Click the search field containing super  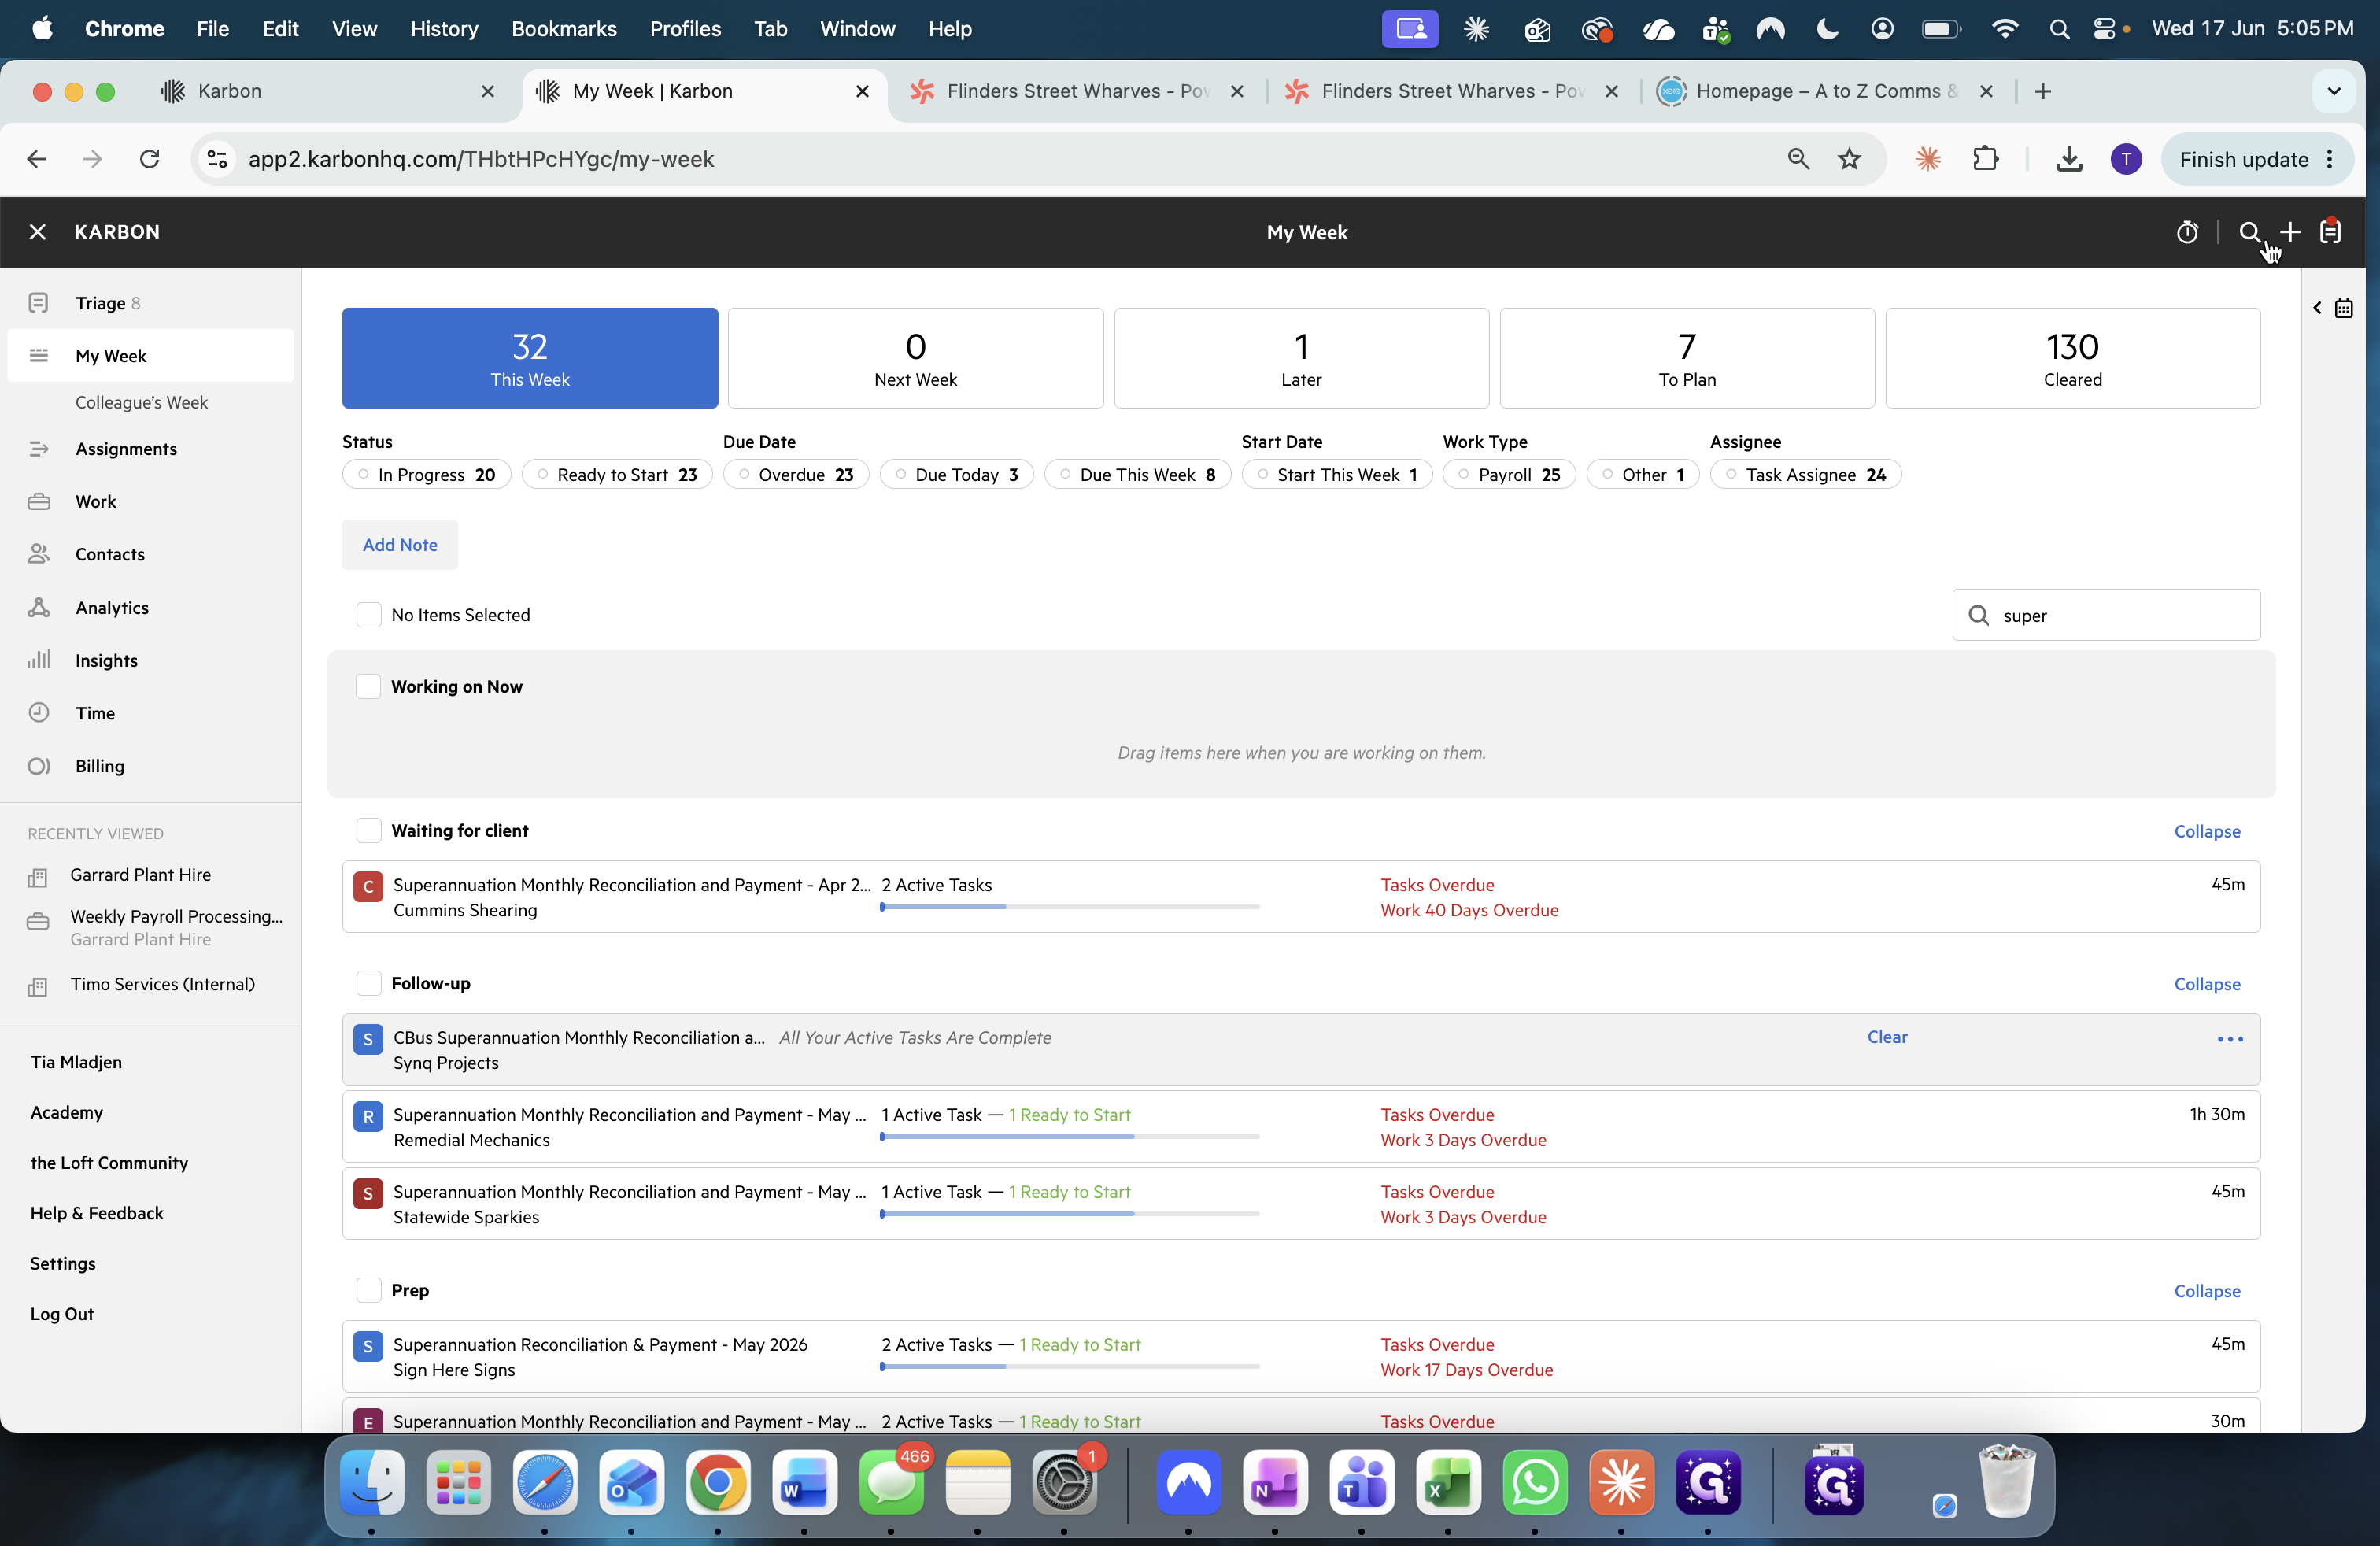2106,615
